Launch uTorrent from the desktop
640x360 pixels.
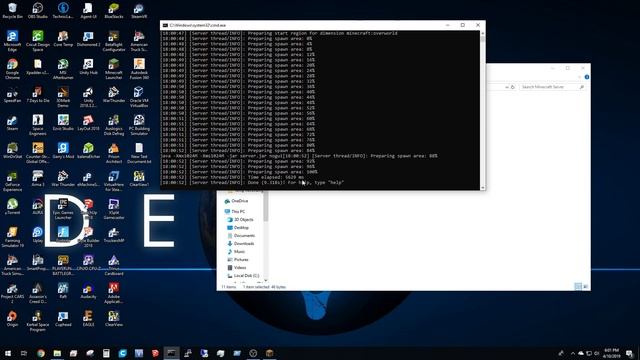(x=12, y=207)
